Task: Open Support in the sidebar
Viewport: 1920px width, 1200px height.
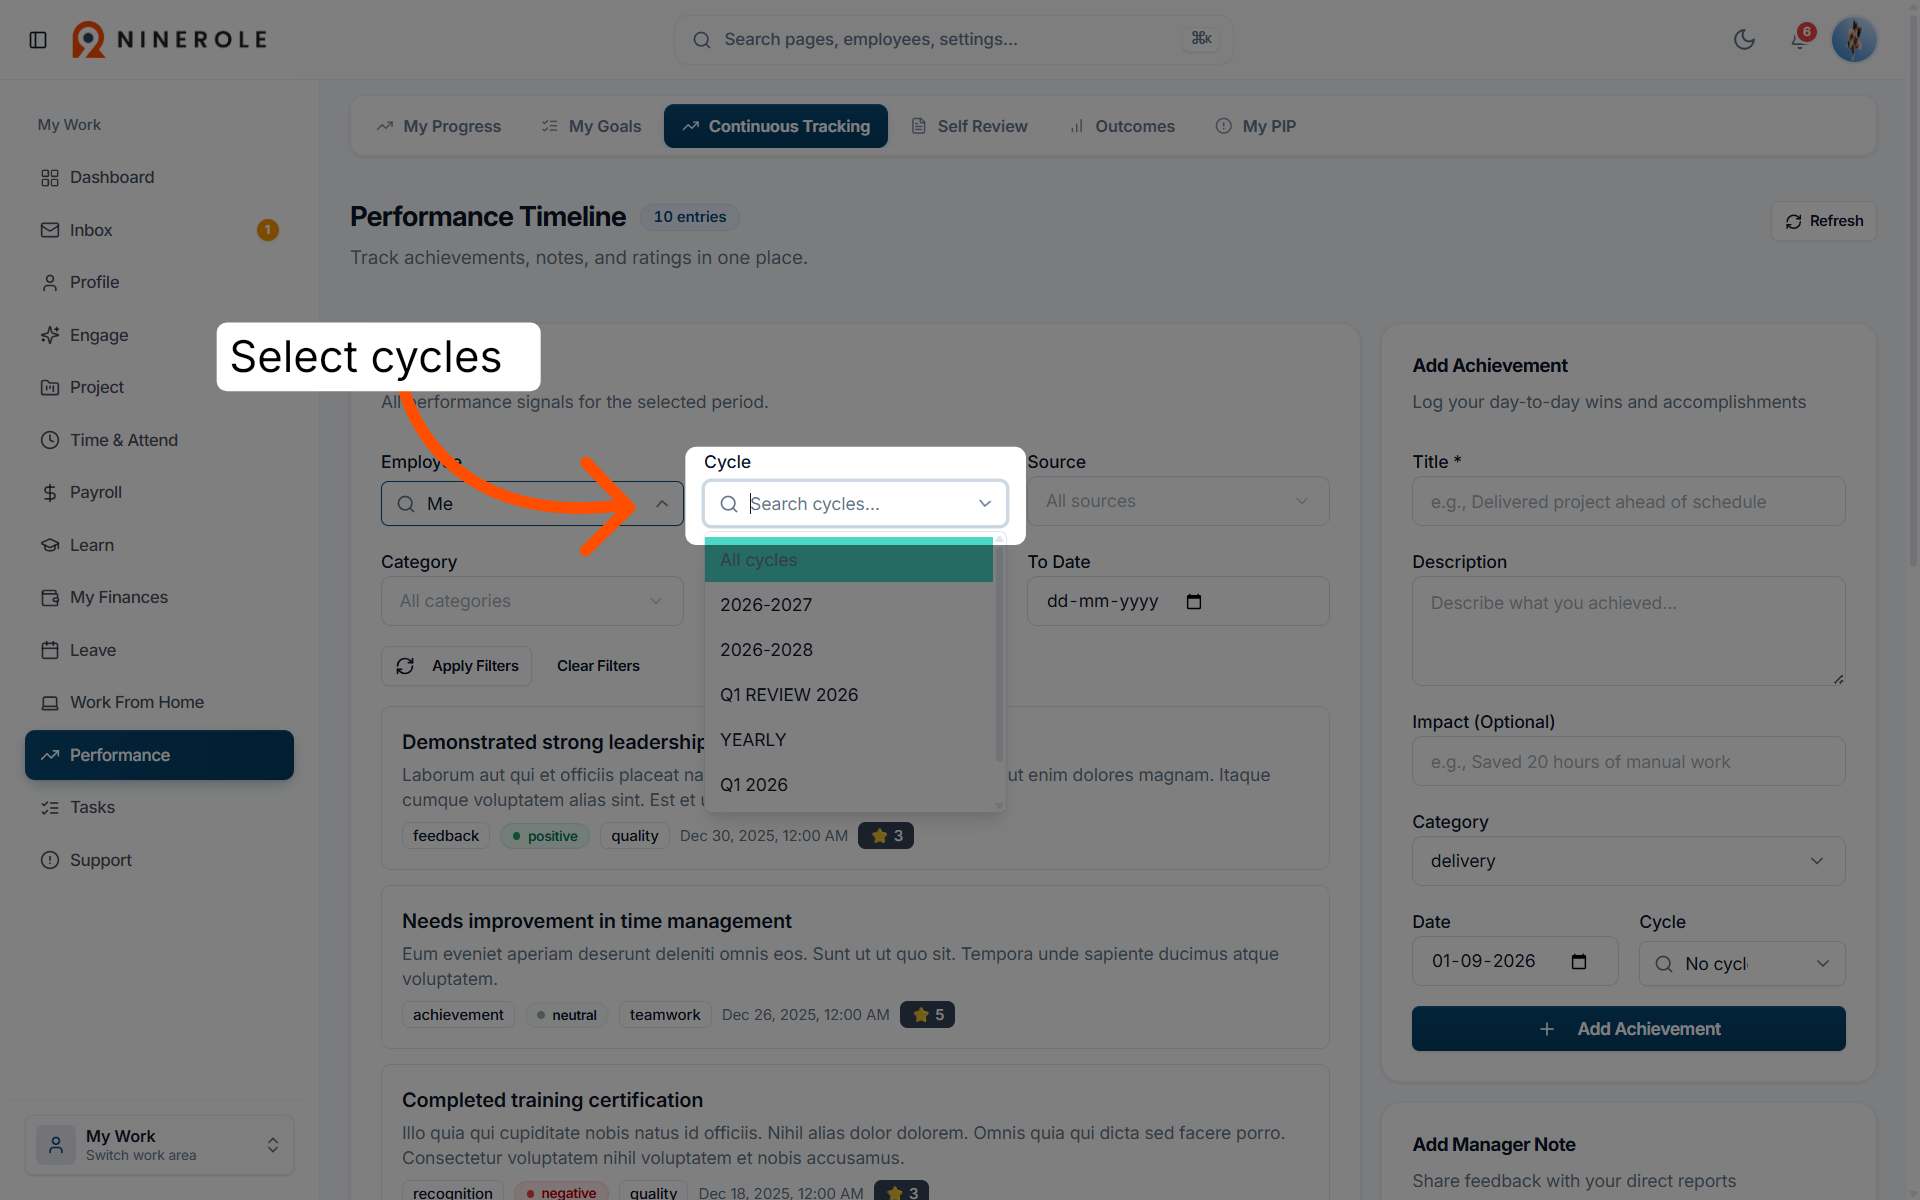Action: click(x=159, y=860)
